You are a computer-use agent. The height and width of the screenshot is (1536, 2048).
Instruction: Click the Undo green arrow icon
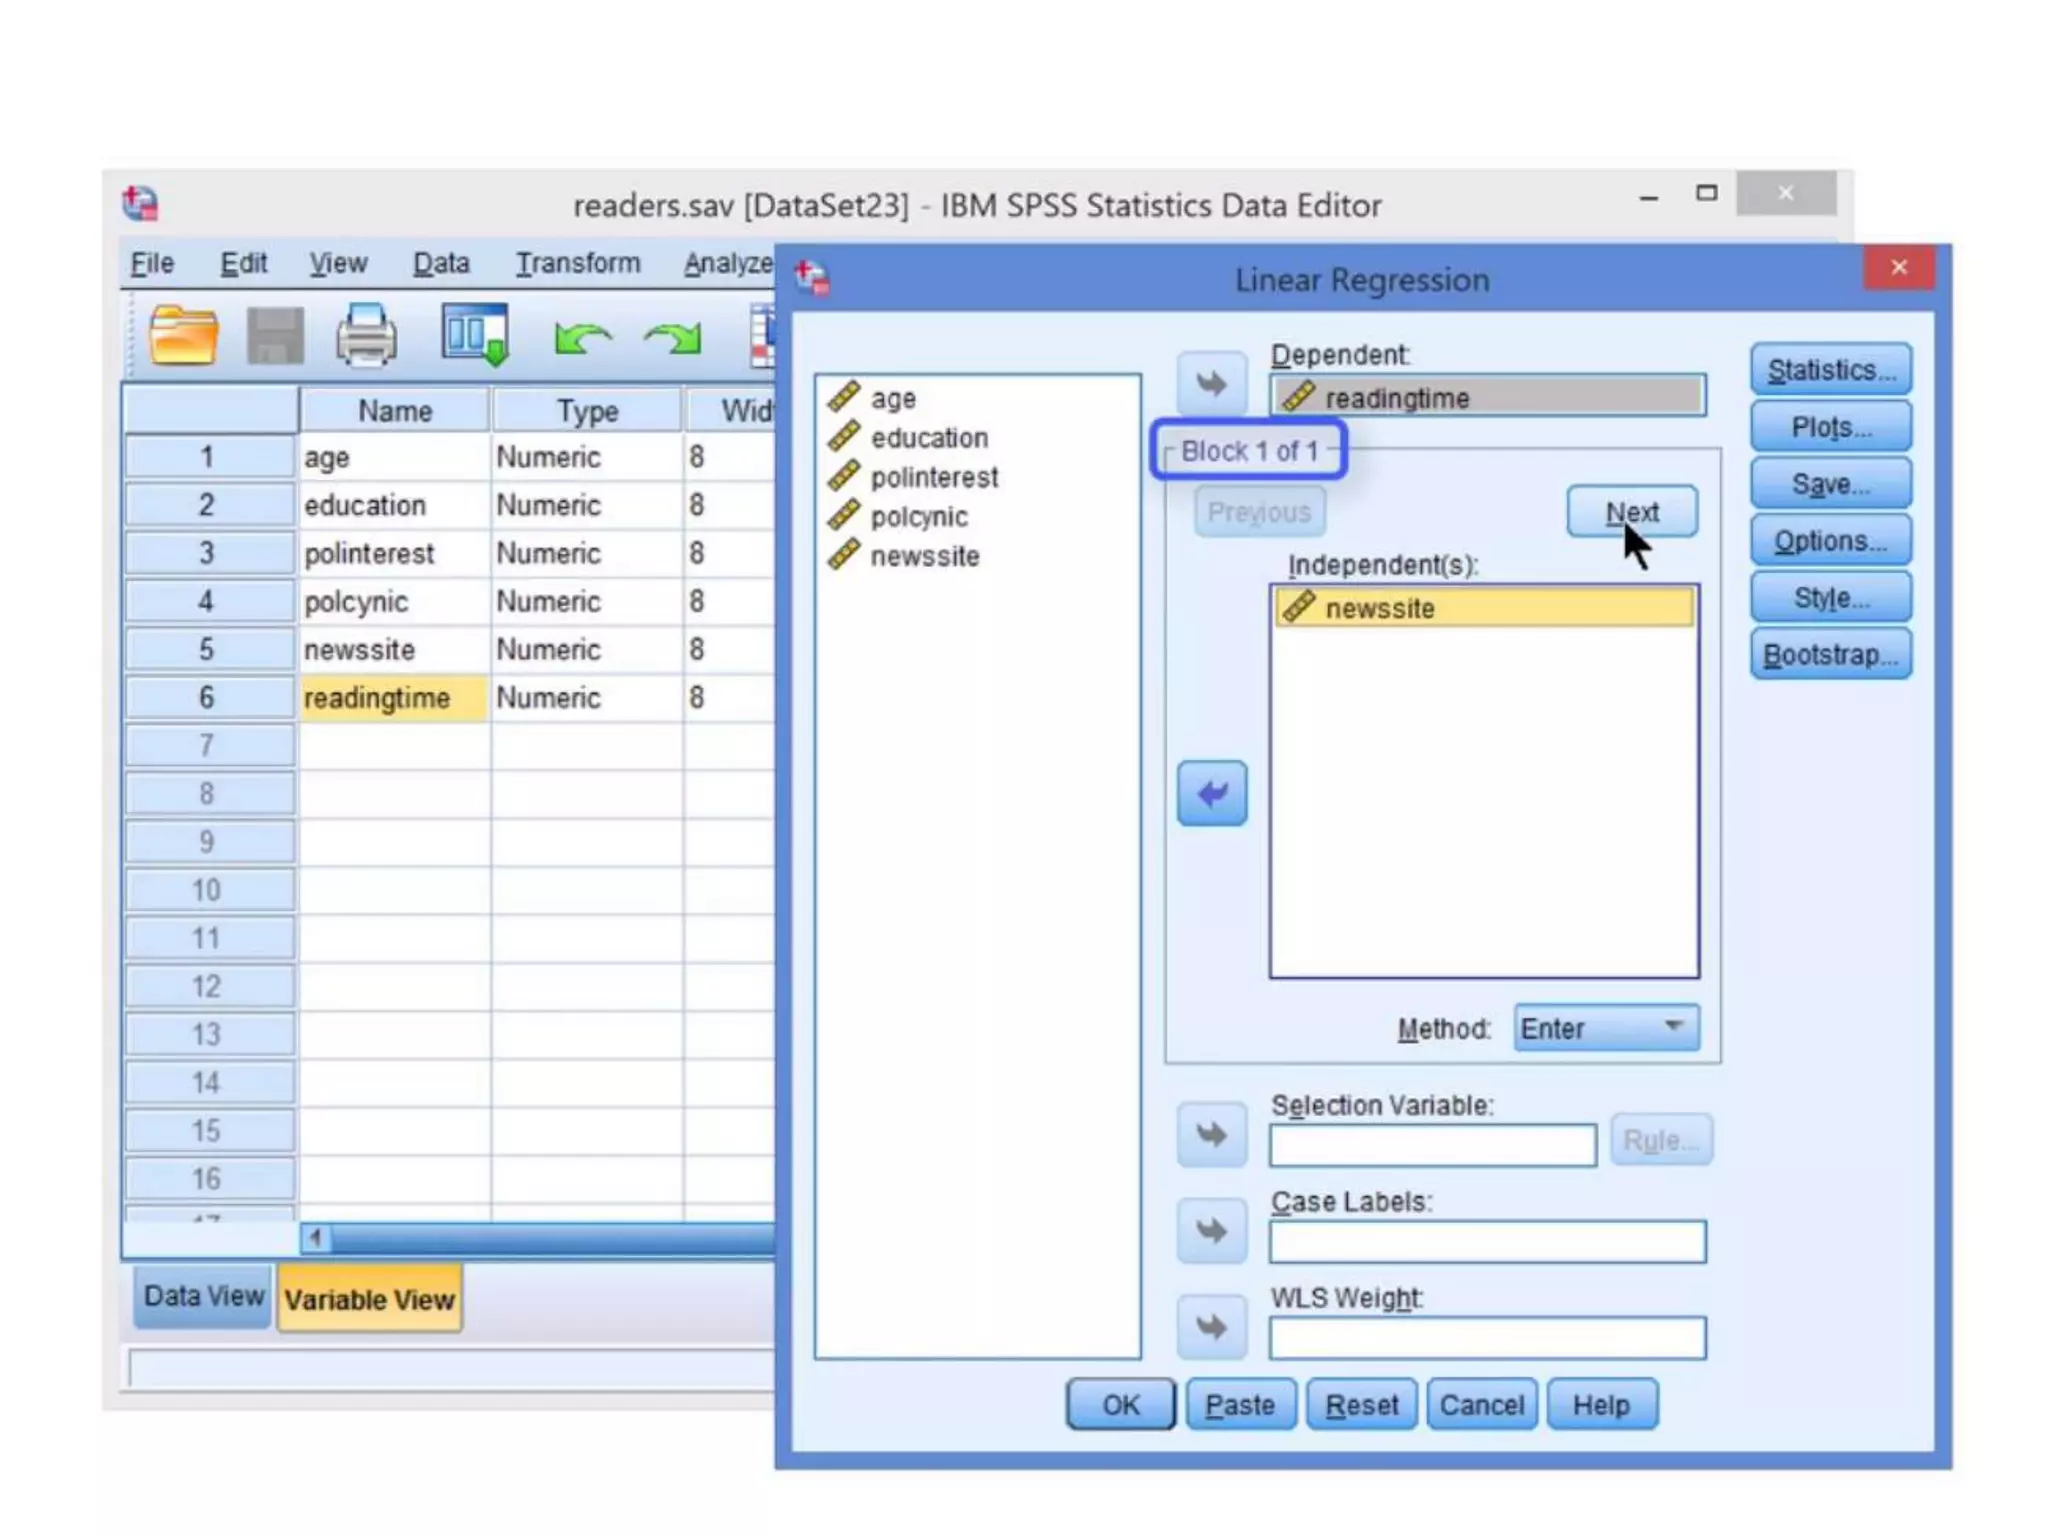pyautogui.click(x=583, y=338)
